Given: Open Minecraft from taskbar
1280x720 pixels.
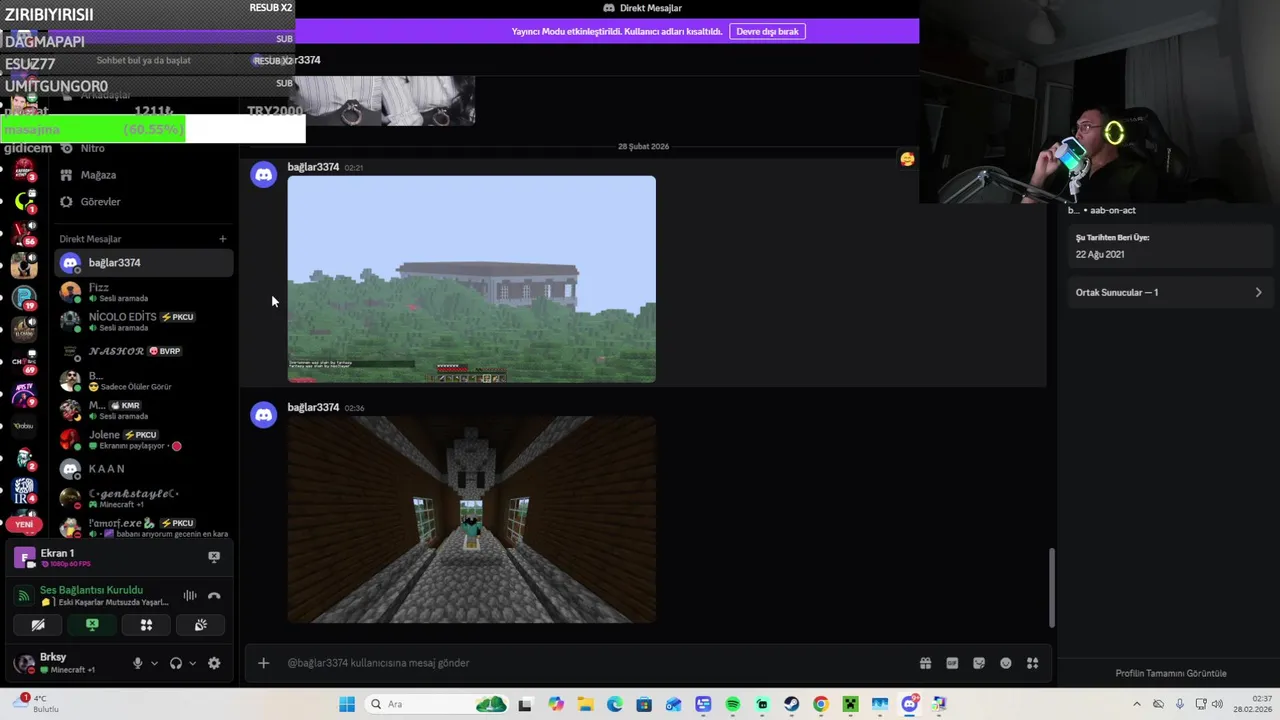Looking at the screenshot, I should pos(850,704).
